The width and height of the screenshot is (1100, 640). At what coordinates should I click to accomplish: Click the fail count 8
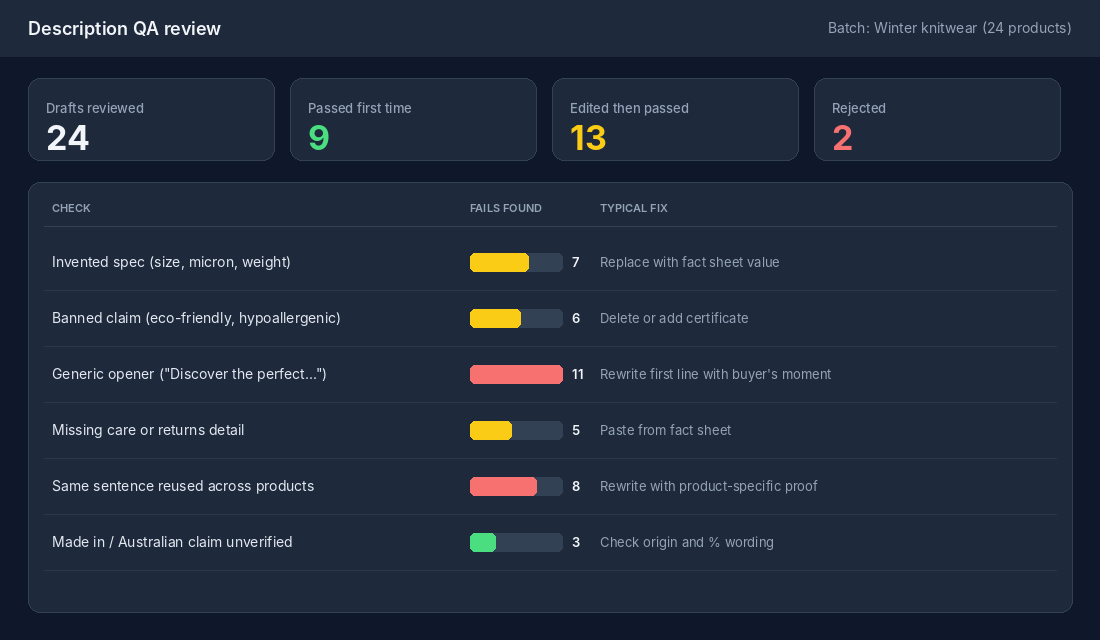[576, 487]
